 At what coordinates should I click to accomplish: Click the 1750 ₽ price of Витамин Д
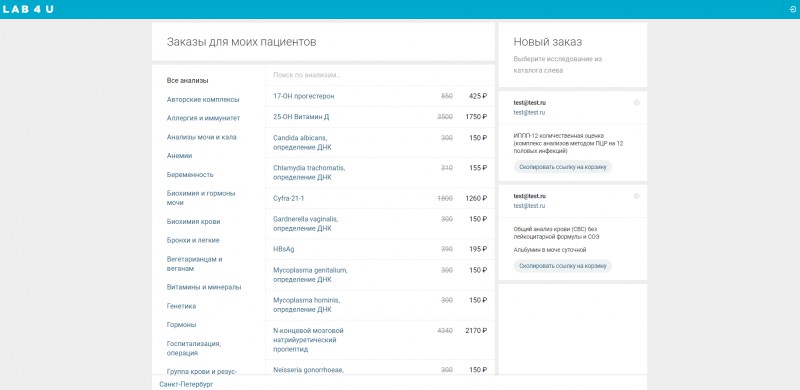[x=476, y=117]
